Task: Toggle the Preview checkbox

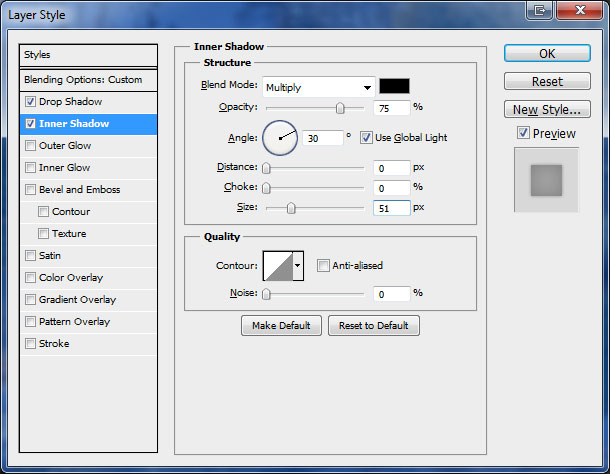Action: [x=524, y=133]
